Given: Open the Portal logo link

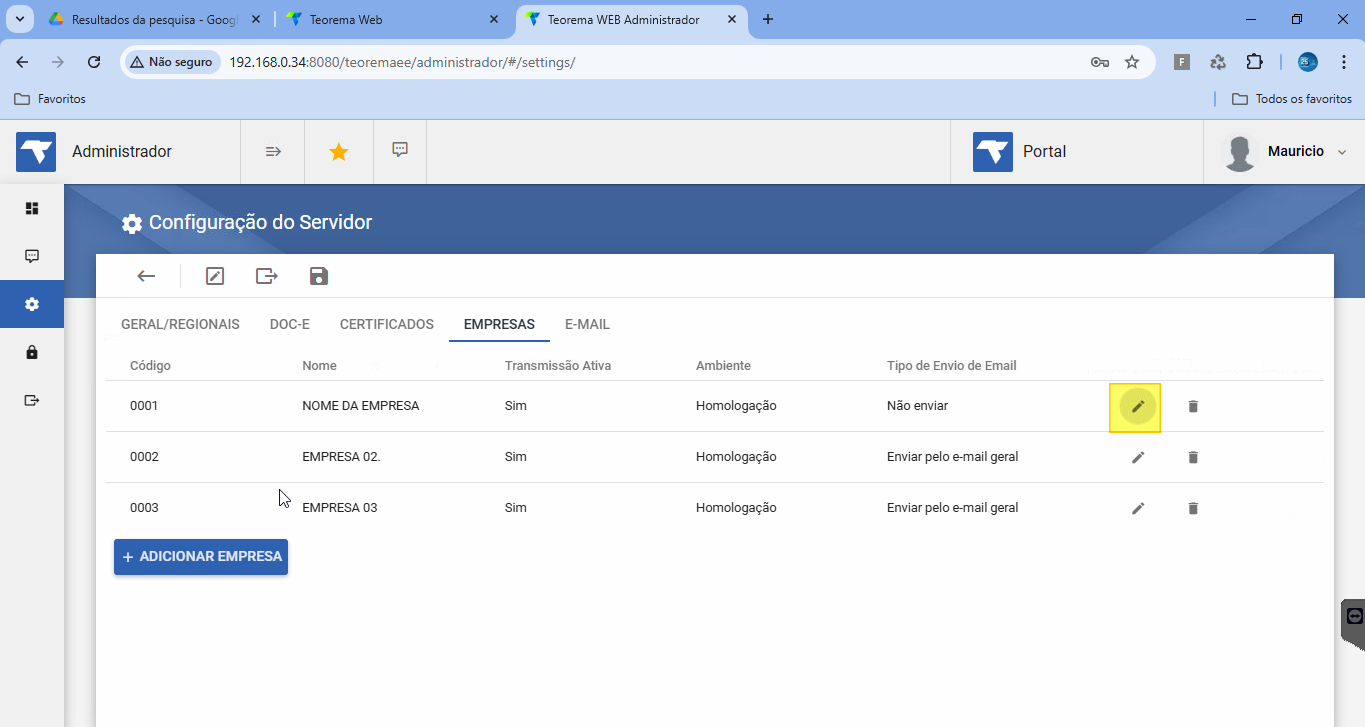Looking at the screenshot, I should click(x=993, y=152).
